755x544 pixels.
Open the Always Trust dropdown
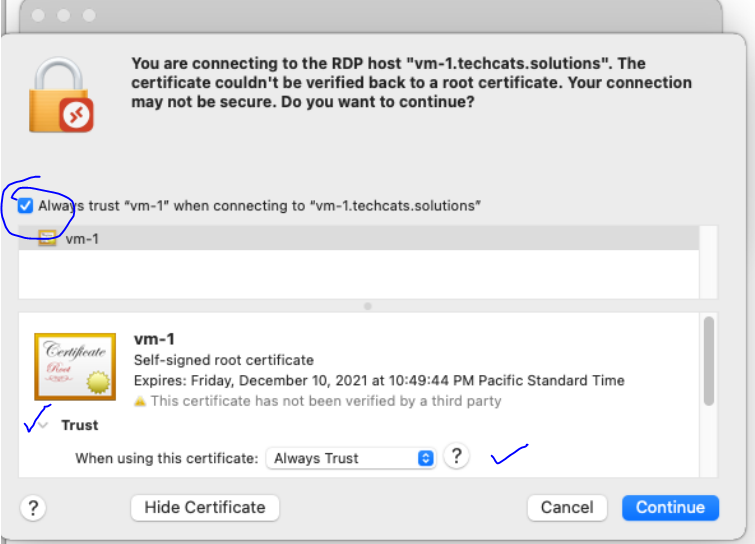pyautogui.click(x=351, y=458)
